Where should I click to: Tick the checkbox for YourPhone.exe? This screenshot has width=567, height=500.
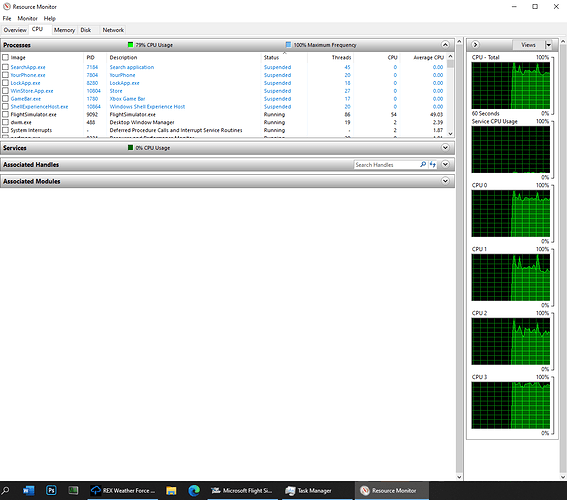[x=5, y=75]
